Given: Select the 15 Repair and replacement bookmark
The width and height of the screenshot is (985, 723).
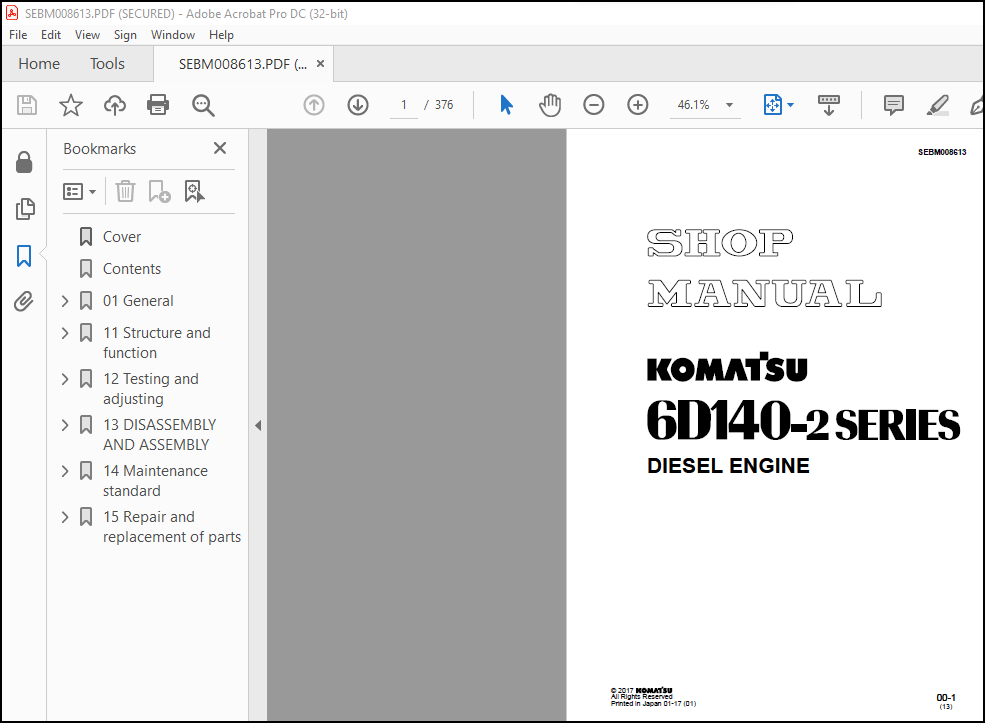Looking at the screenshot, I should (x=172, y=527).
